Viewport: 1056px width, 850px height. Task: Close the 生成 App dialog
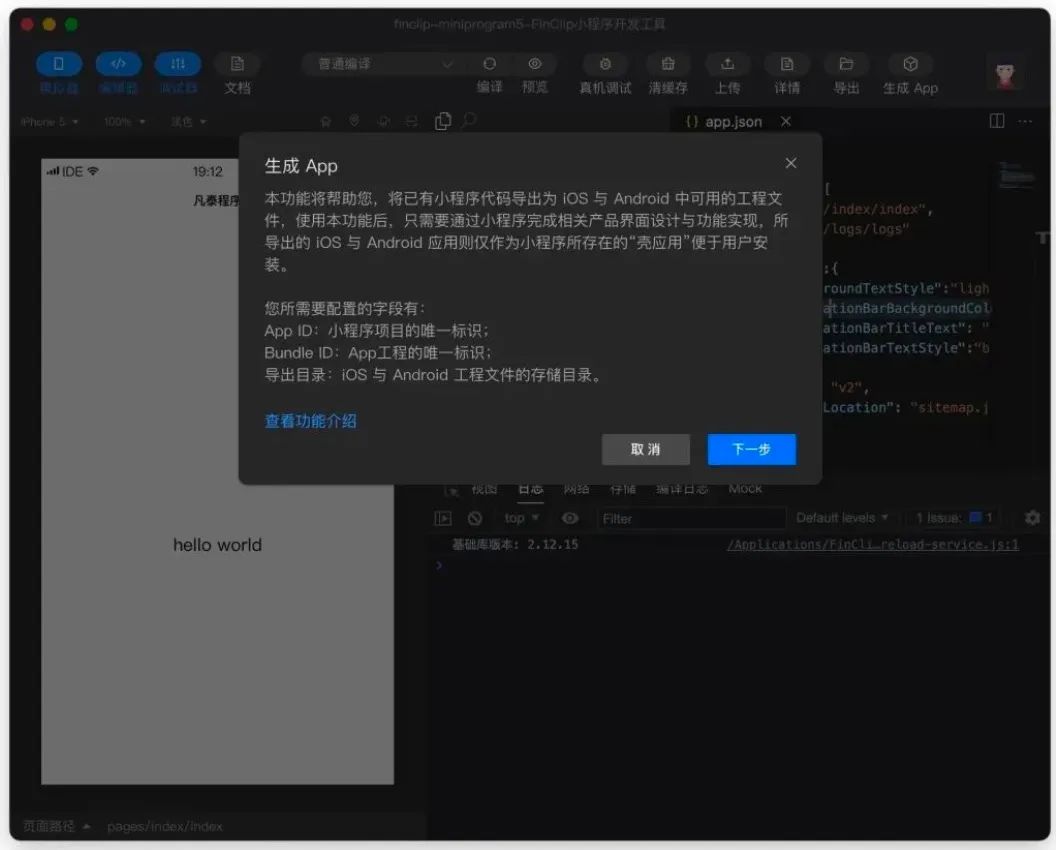[791, 164]
